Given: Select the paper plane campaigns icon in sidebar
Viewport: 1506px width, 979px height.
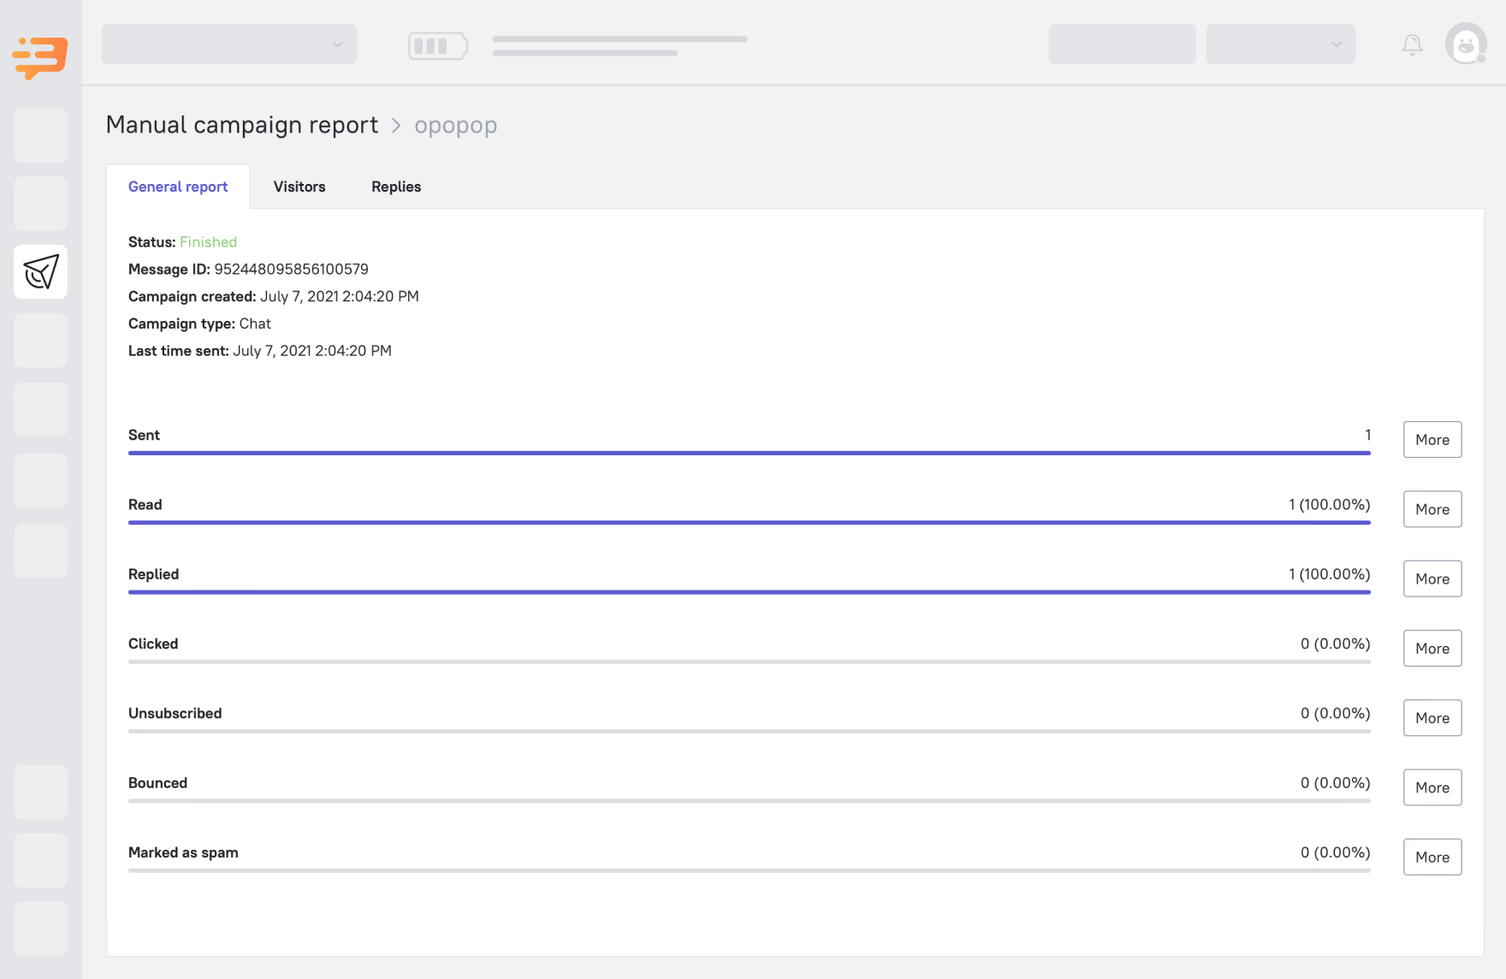Looking at the screenshot, I should pyautogui.click(x=40, y=271).
